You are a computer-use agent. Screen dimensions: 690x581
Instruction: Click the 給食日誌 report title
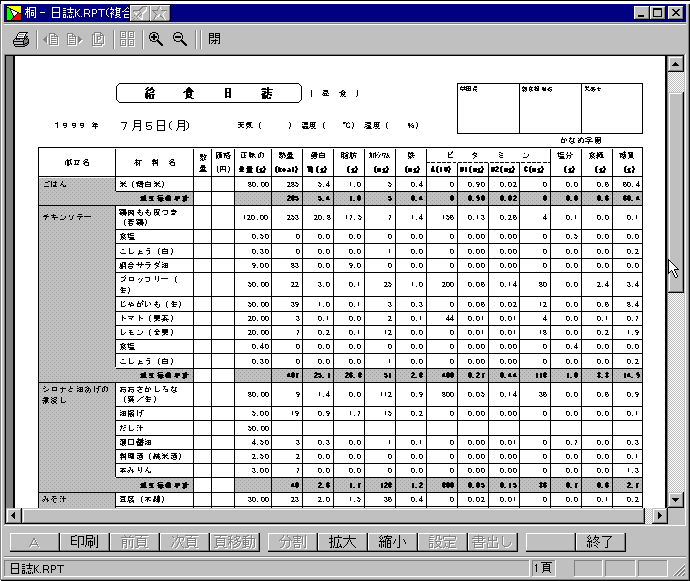click(208, 93)
